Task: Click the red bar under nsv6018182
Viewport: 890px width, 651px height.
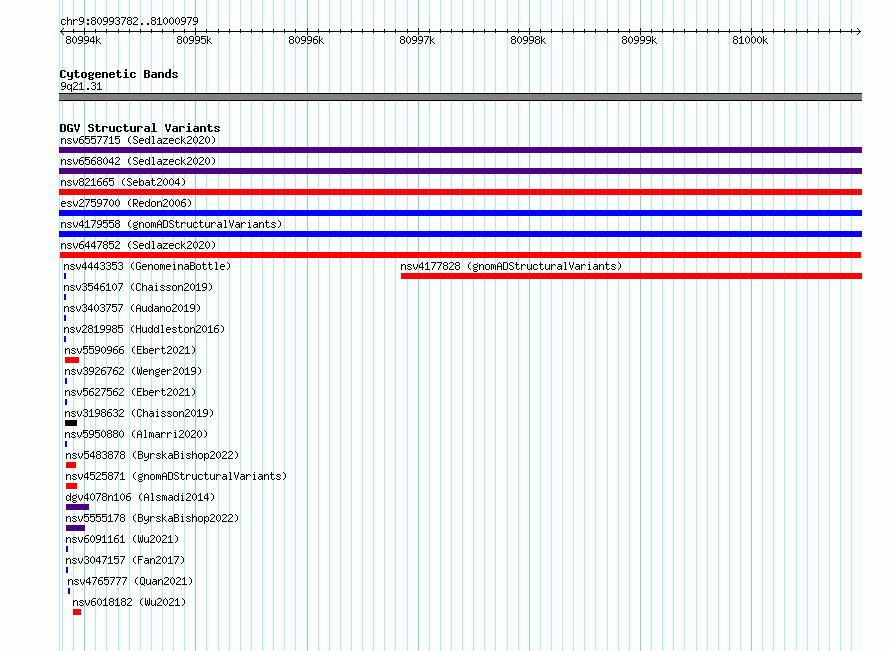Action: click(77, 612)
